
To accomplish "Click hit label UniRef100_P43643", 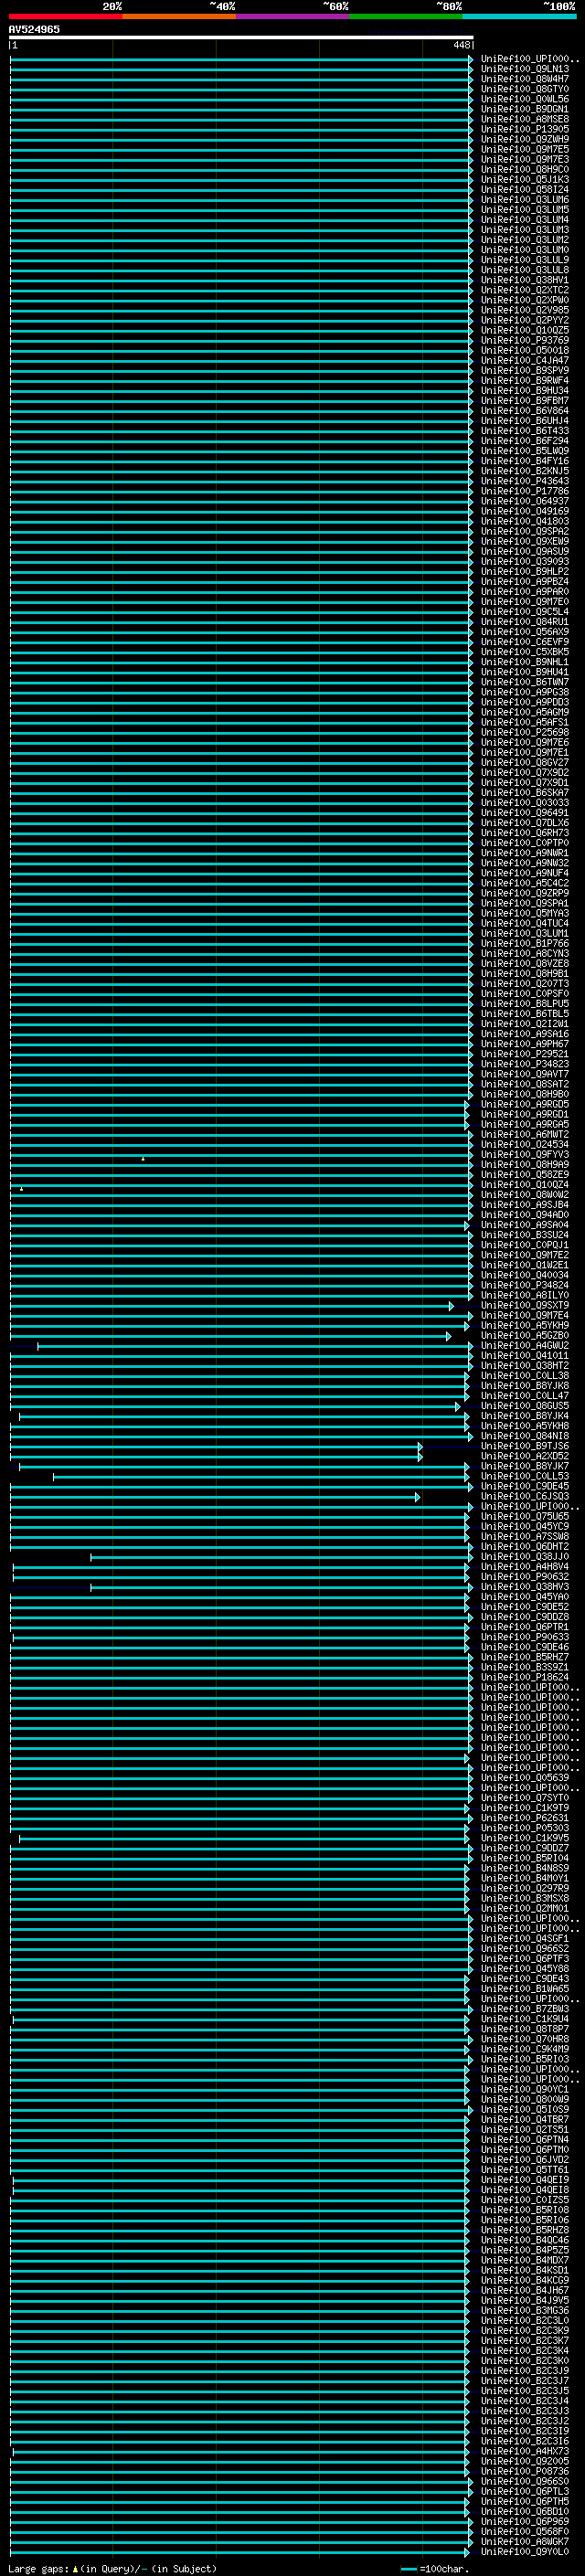I will pos(525,482).
